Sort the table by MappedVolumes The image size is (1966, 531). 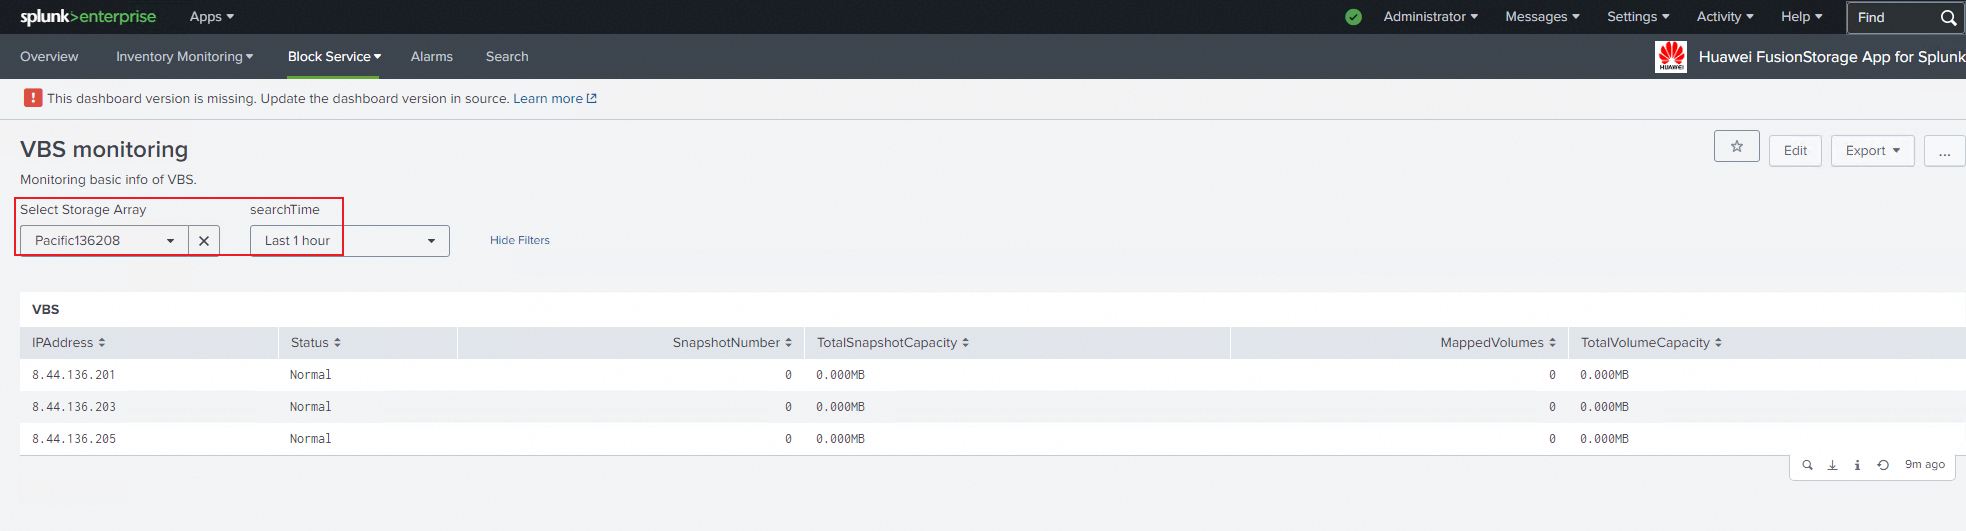click(1498, 342)
